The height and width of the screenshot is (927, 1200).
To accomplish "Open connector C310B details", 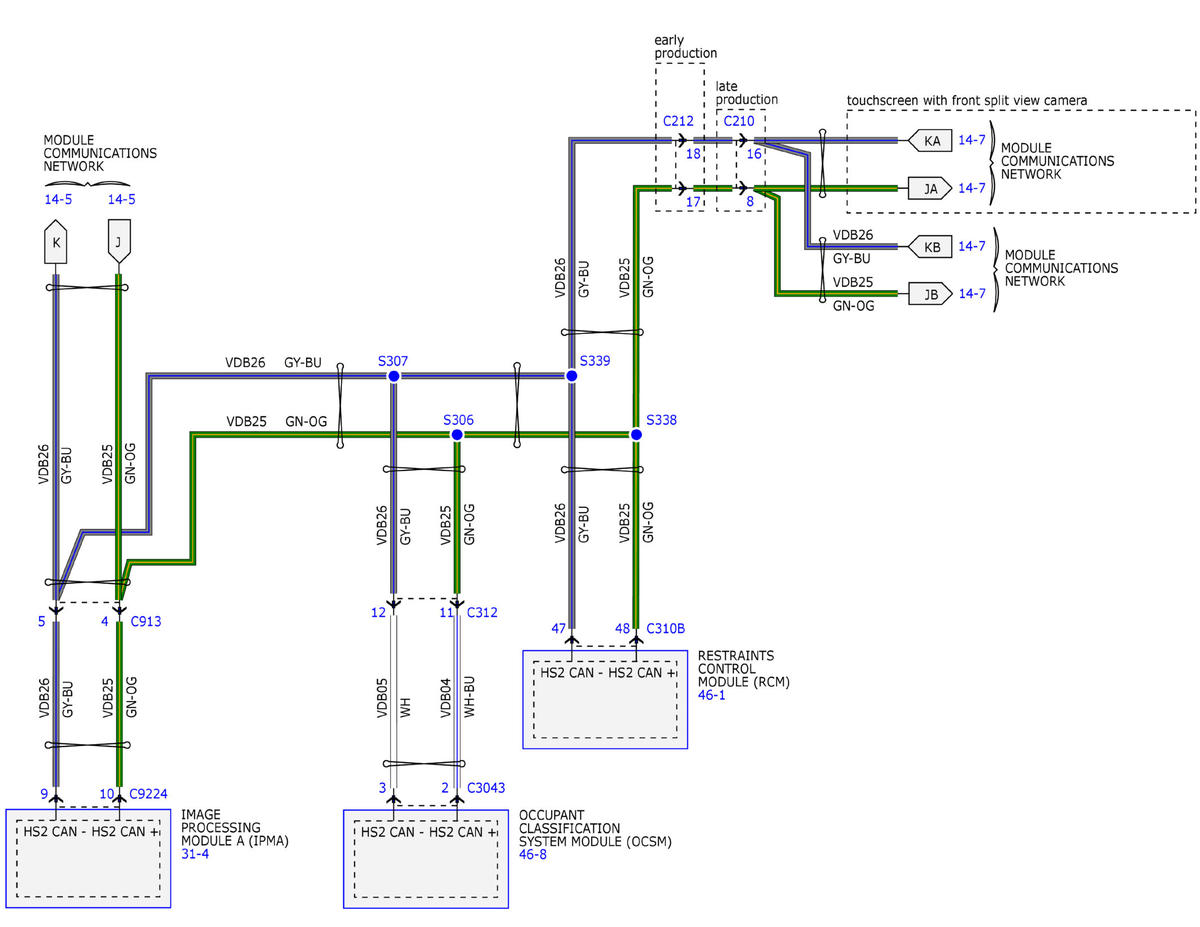I will pos(666,628).
